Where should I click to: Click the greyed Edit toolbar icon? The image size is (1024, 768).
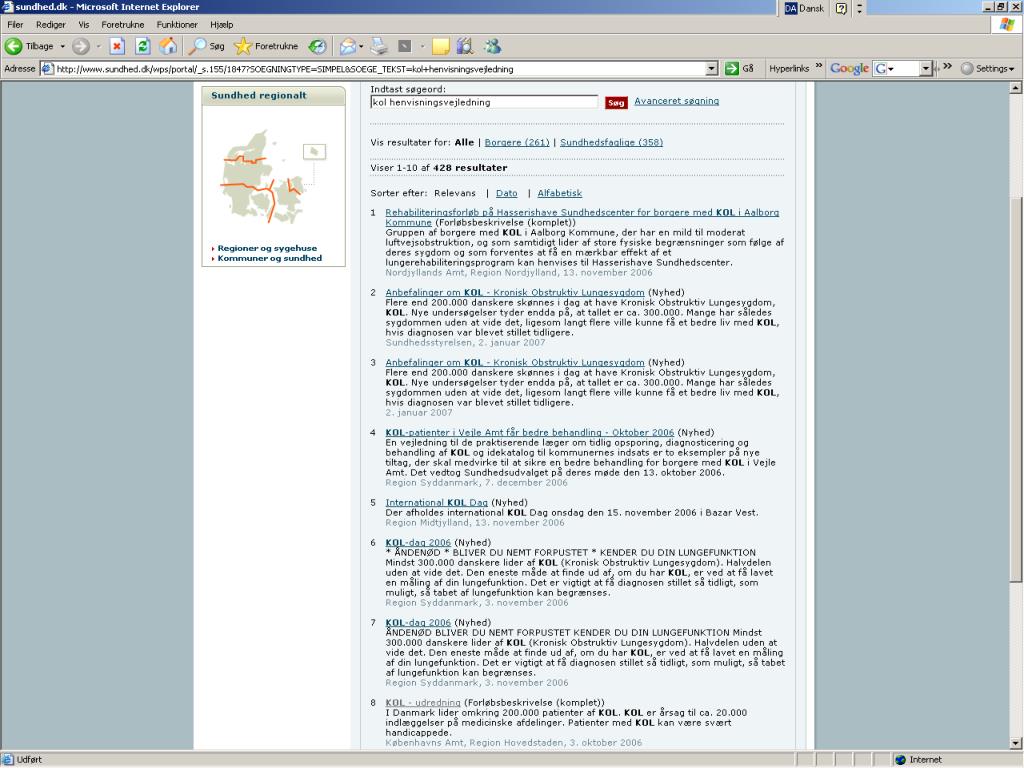405,46
